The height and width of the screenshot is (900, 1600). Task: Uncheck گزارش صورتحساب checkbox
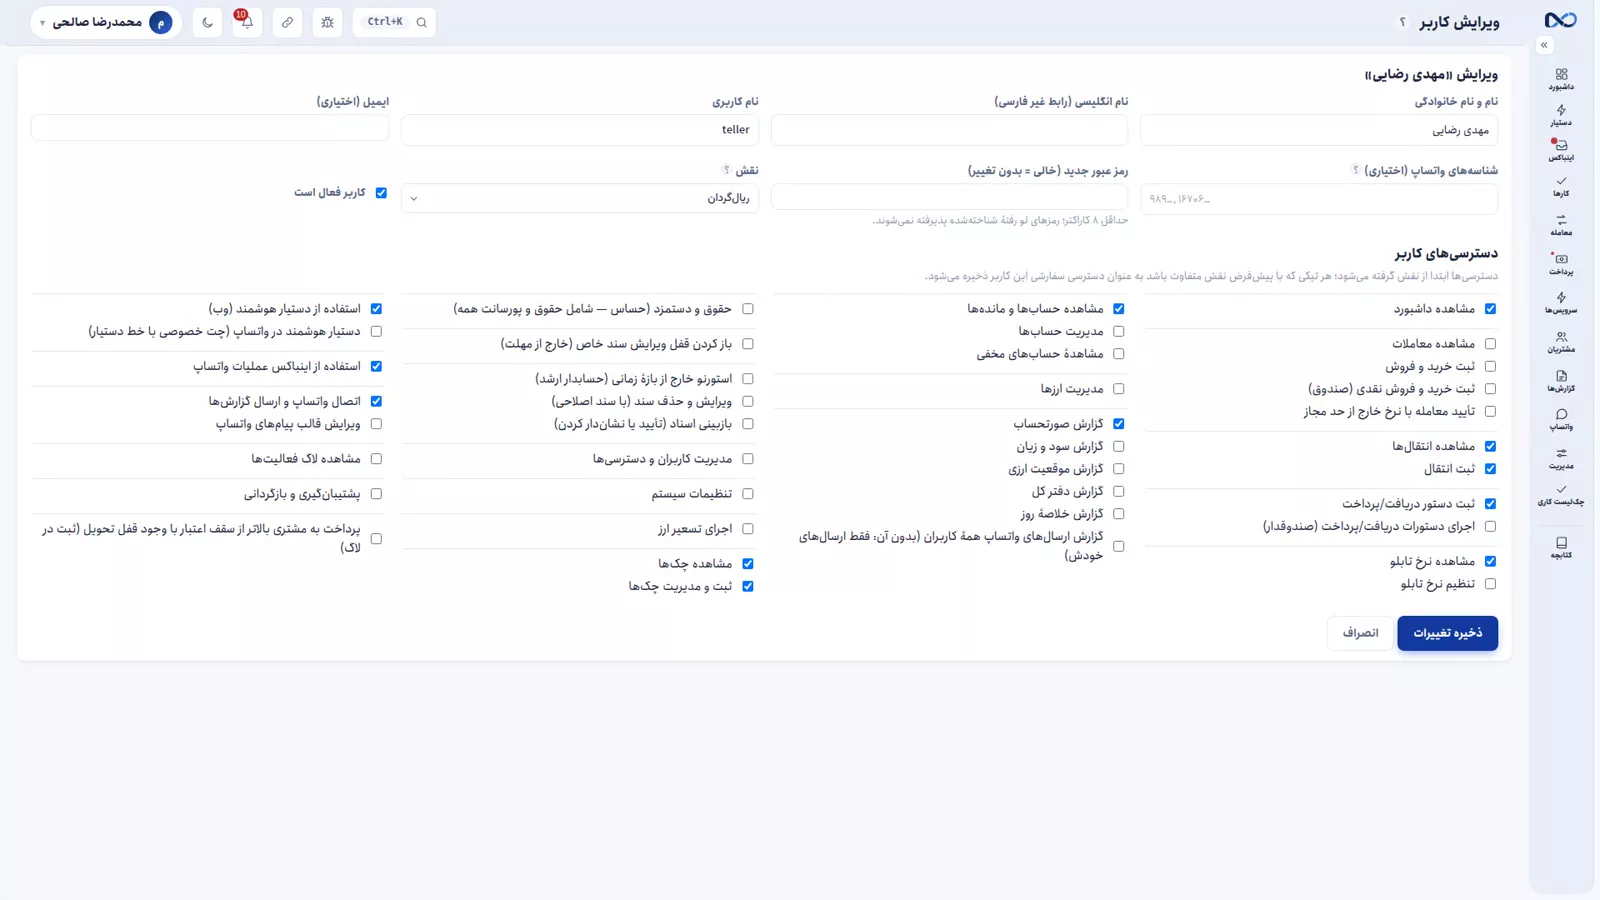pyautogui.click(x=1118, y=424)
